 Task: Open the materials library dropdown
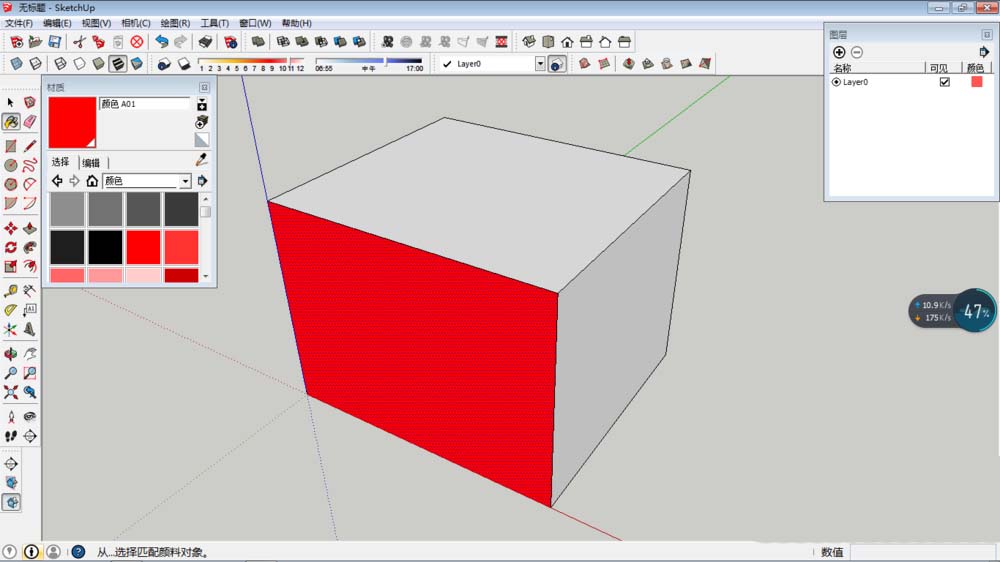point(185,181)
